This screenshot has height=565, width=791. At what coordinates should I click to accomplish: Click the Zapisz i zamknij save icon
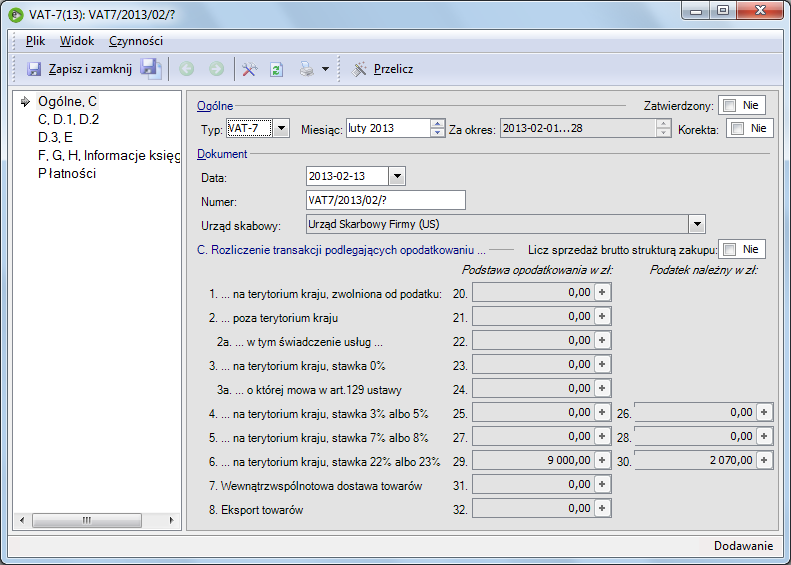[34, 69]
